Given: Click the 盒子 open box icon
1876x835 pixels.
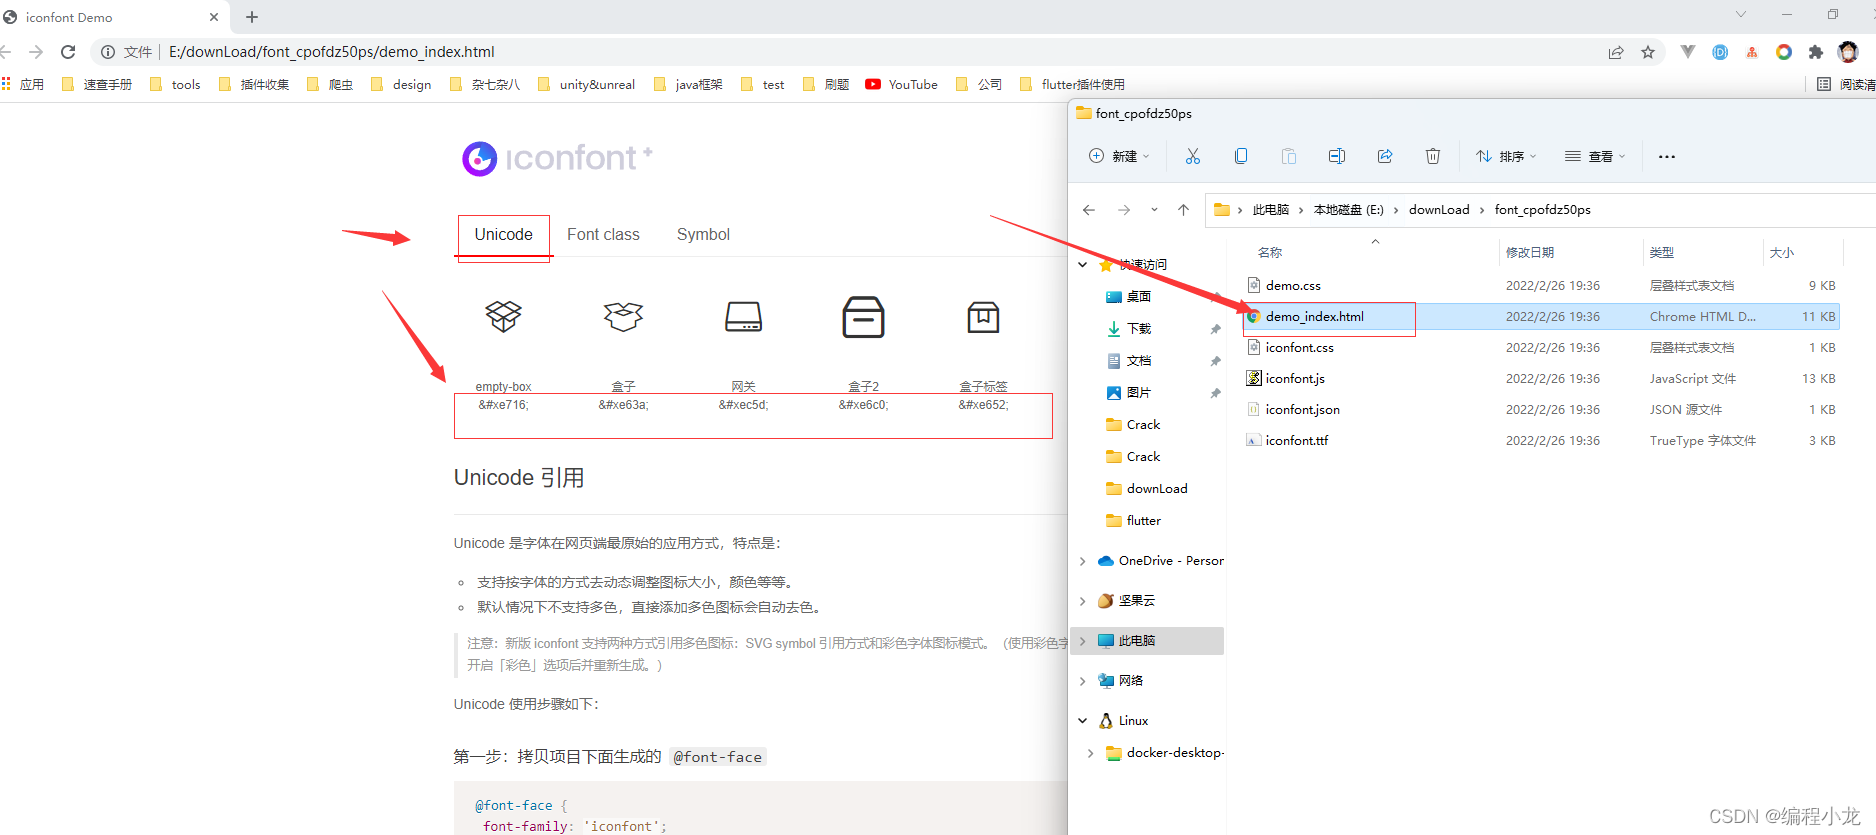Looking at the screenshot, I should [623, 316].
